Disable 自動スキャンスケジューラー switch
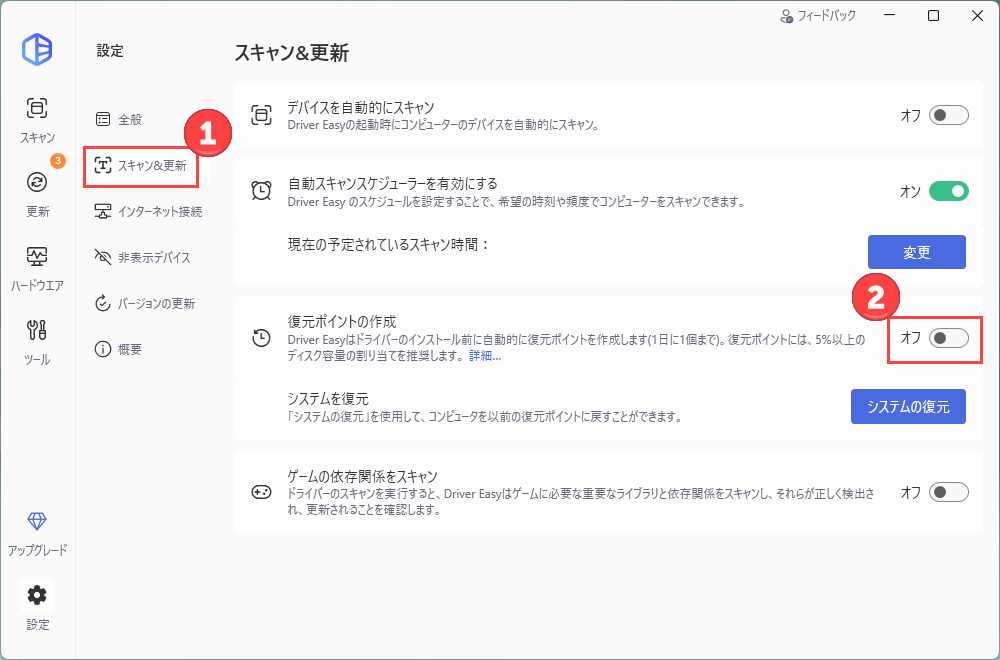Viewport: 1000px width, 660px height. [x=948, y=191]
